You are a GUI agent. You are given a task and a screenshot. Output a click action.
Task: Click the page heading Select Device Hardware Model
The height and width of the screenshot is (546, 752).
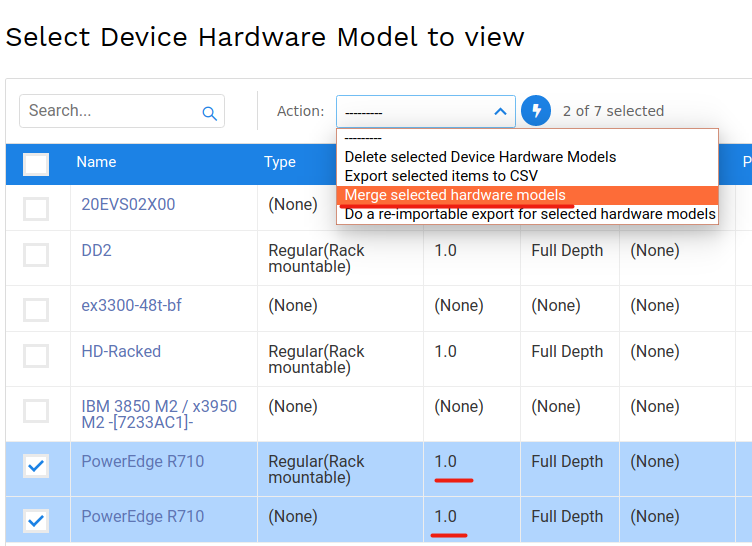pyautogui.click(x=265, y=37)
